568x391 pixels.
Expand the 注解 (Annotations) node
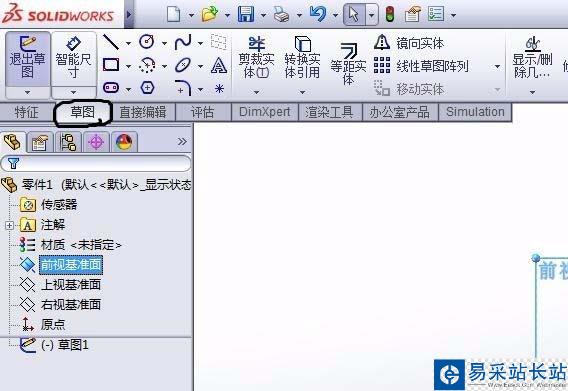(10, 225)
